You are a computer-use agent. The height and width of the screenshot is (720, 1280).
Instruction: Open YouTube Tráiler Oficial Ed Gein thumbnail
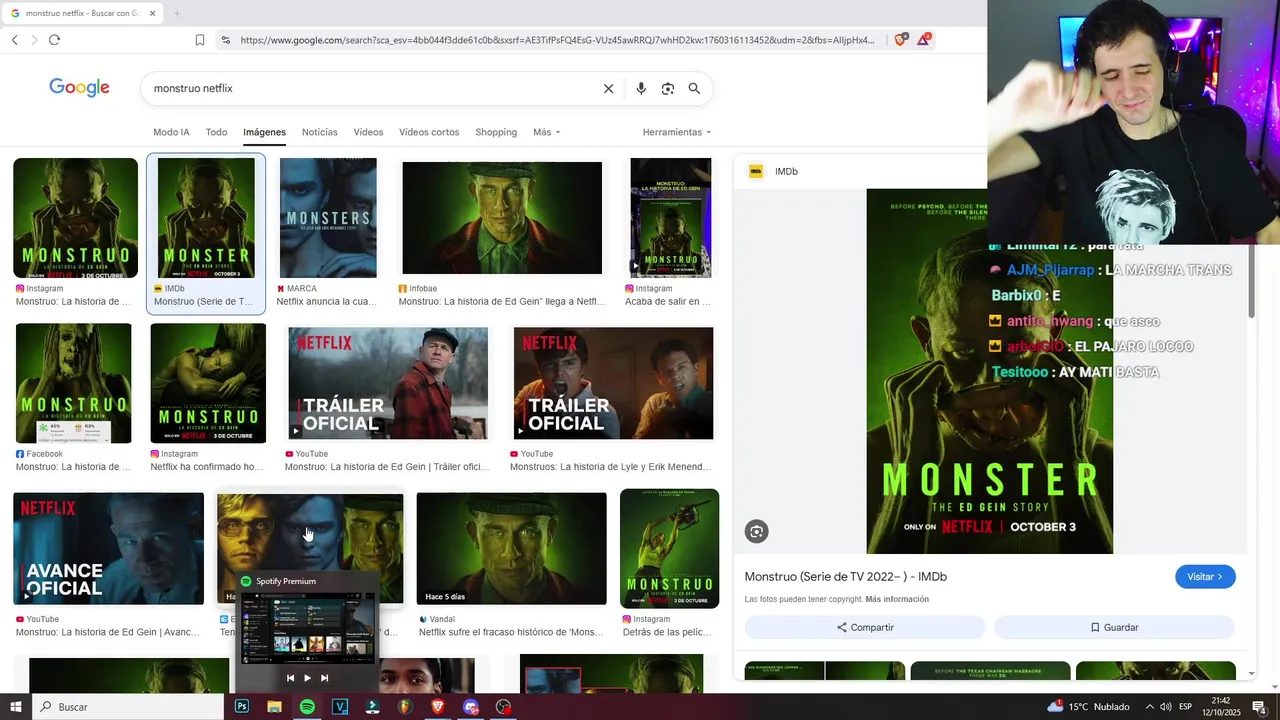point(388,383)
